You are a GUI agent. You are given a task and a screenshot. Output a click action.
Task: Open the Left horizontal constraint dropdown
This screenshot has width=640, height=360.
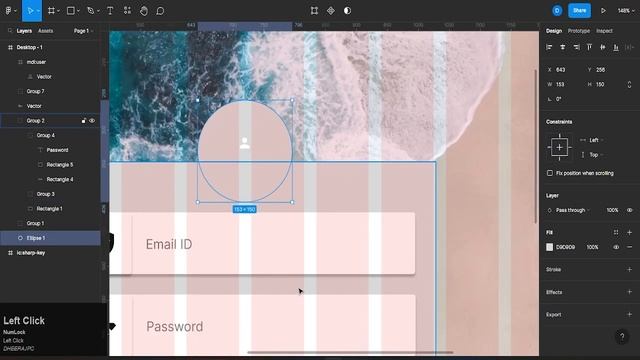[596, 140]
